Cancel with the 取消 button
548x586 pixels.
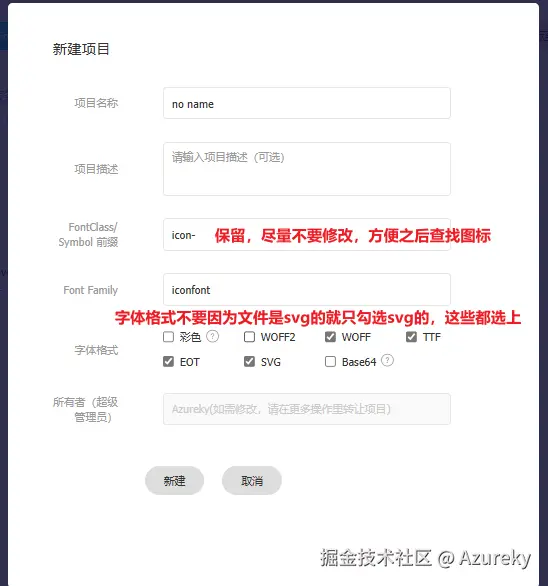252,481
